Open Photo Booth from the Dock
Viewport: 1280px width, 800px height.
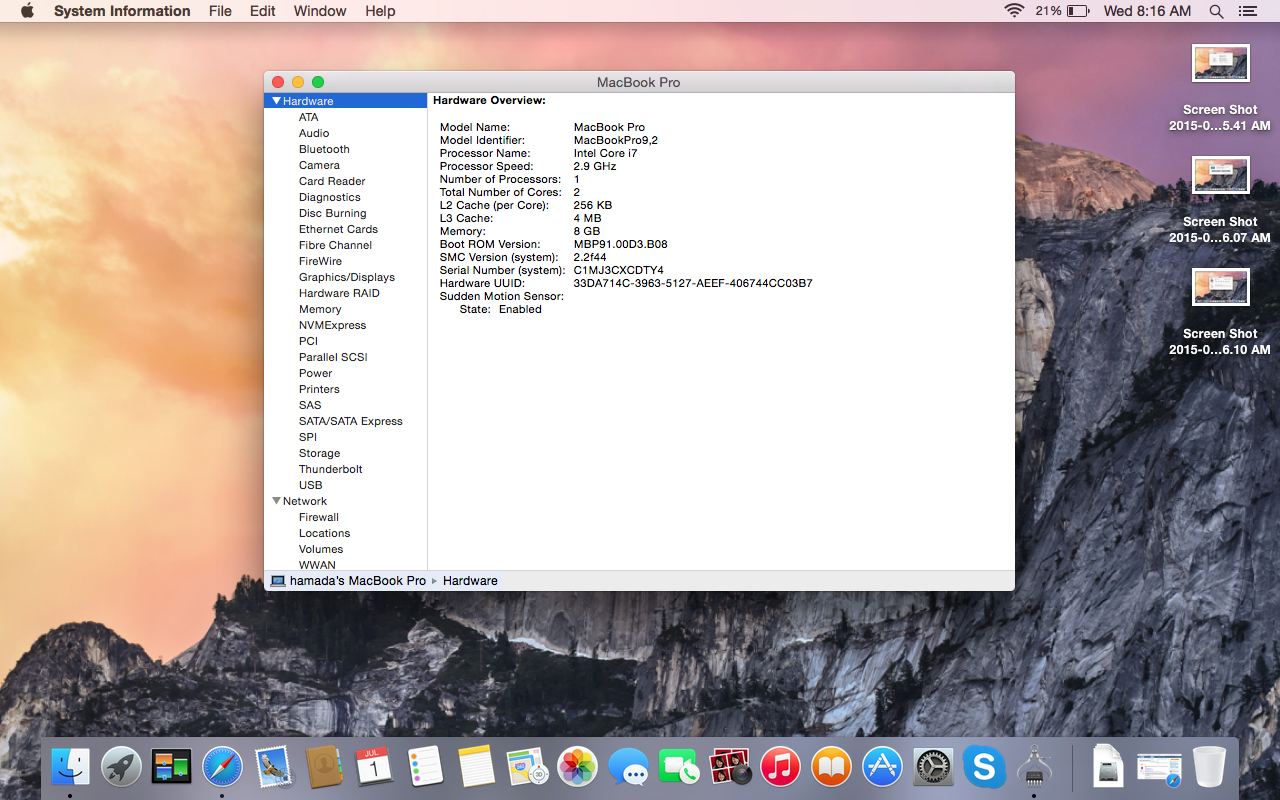coord(730,767)
